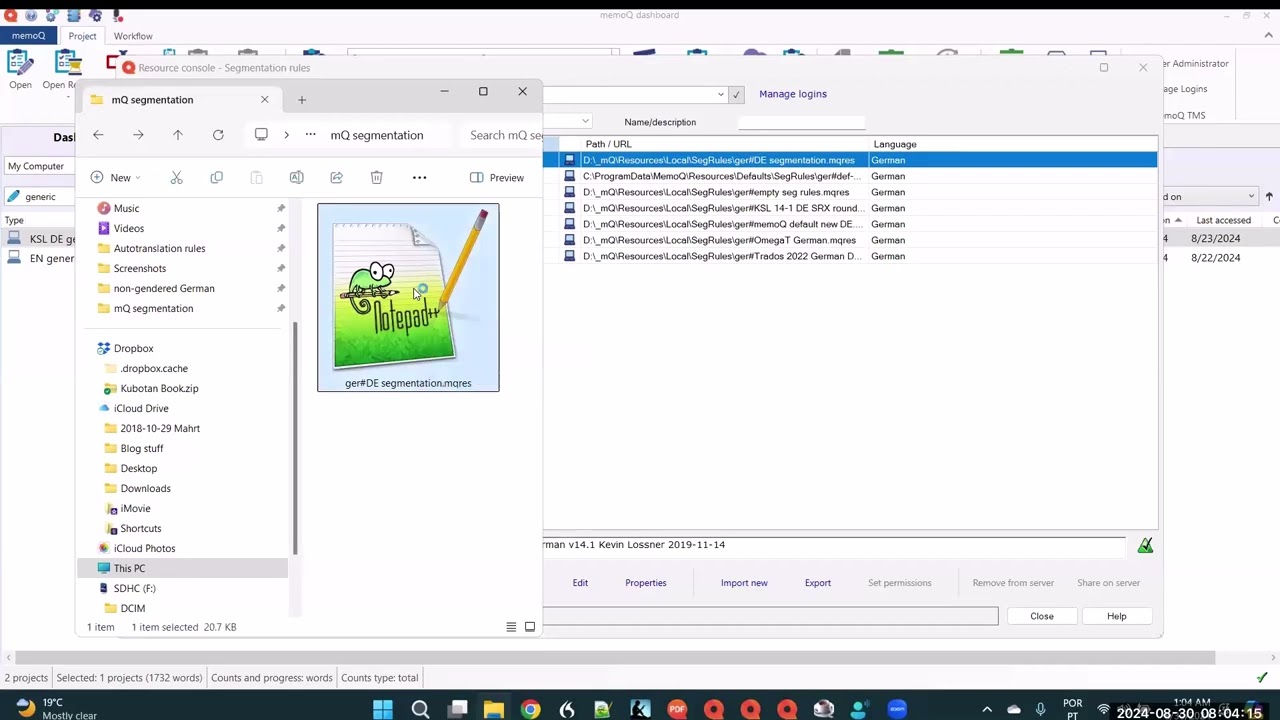
Task: Show hidden system tray icons
Action: 987,709
